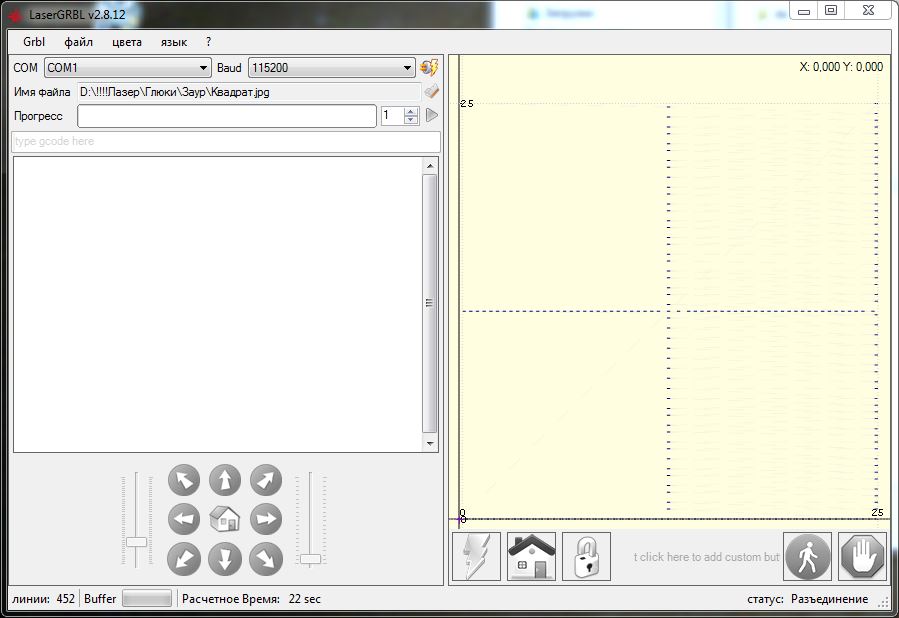This screenshot has height=618, width=899.
Task: Increase the repeat count with up spinner
Action: [x=411, y=111]
